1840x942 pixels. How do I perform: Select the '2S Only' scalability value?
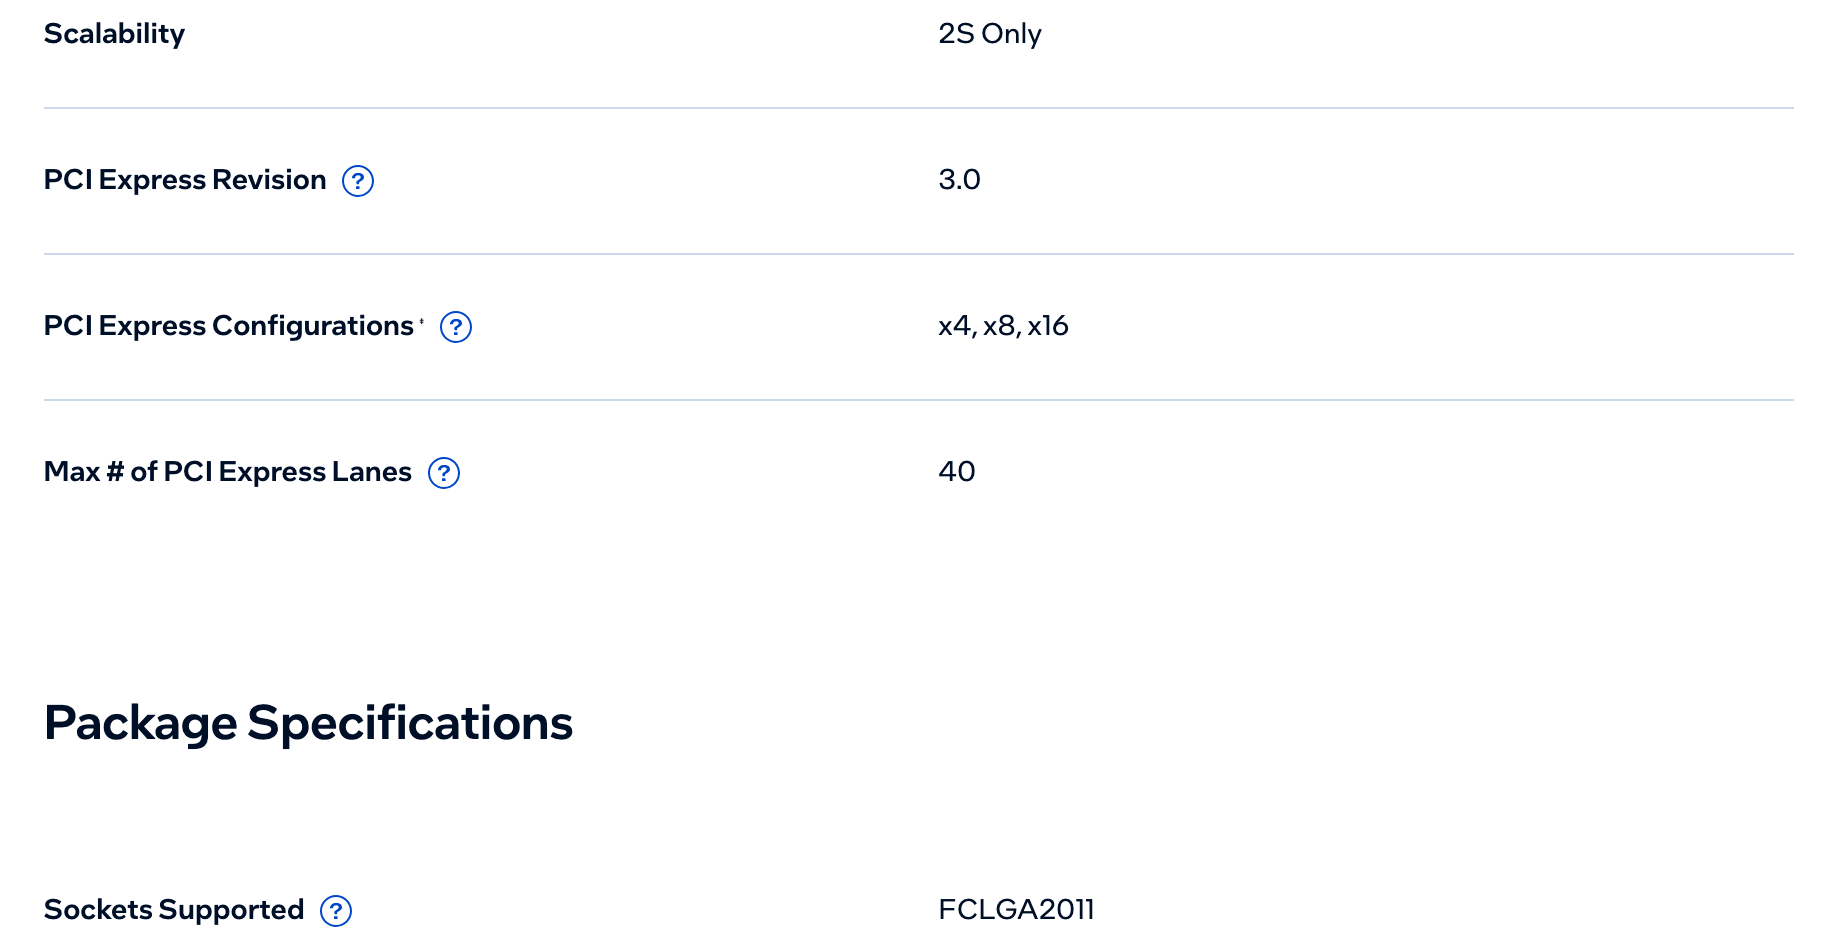pyautogui.click(x=990, y=34)
